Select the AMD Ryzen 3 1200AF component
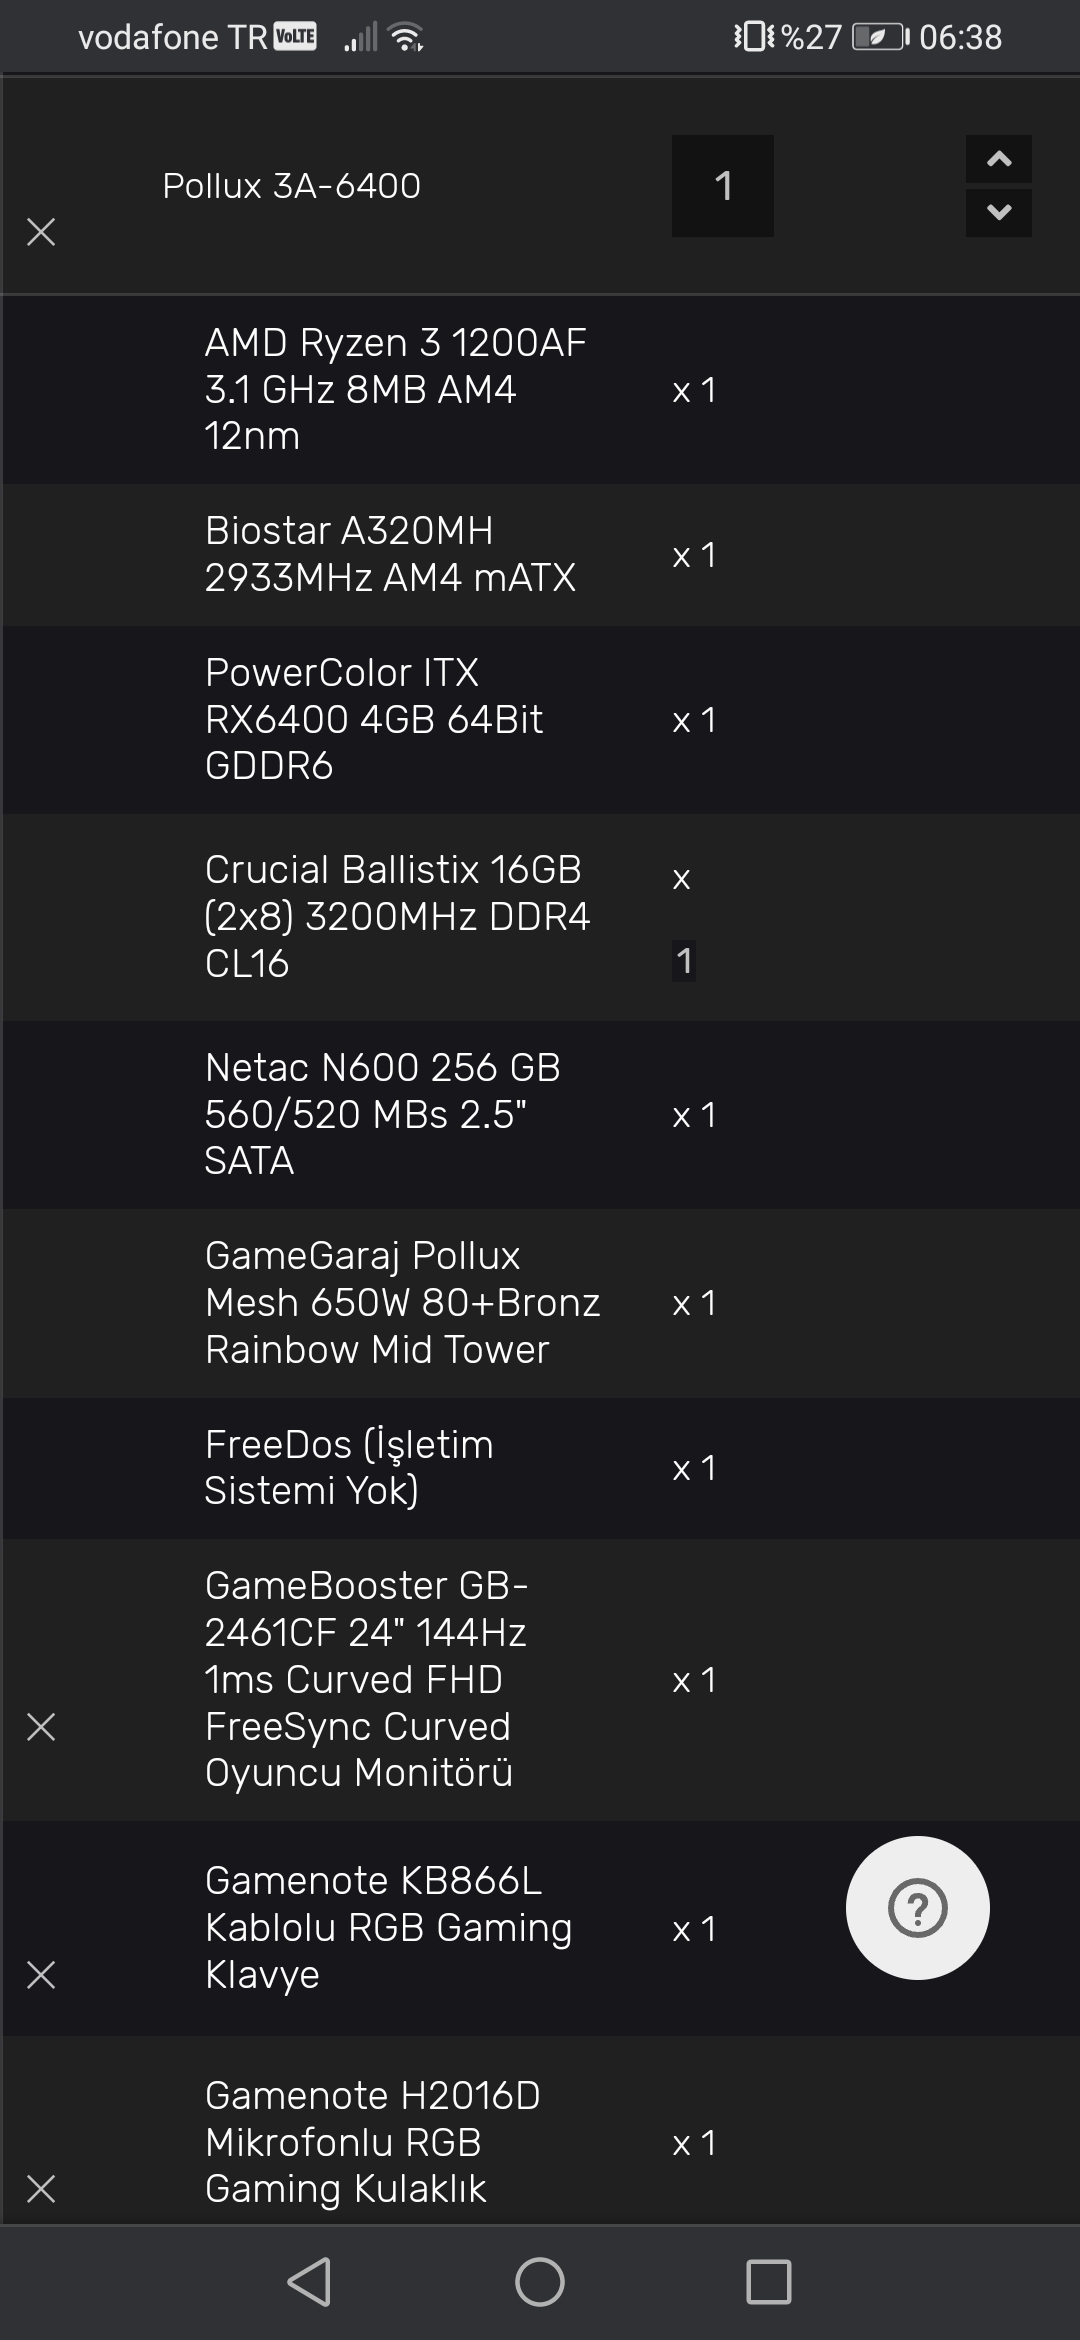The height and width of the screenshot is (2340, 1080). pos(395,389)
